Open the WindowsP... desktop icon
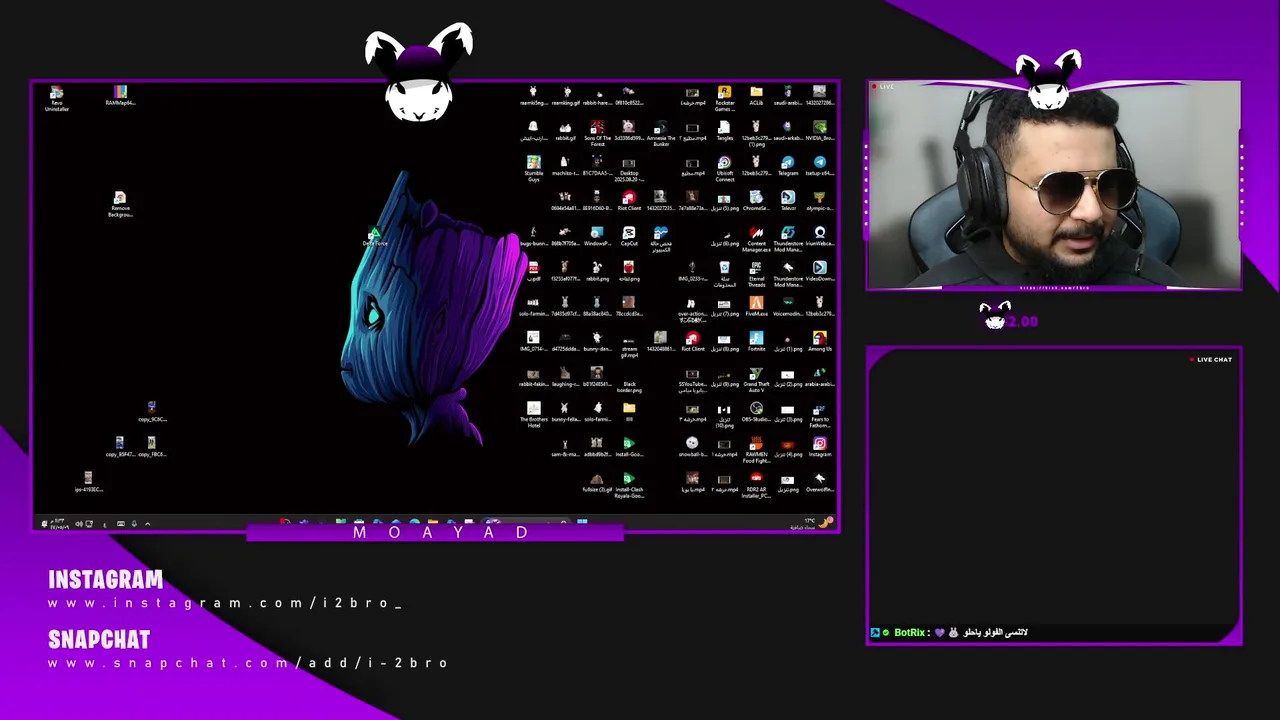 point(597,237)
